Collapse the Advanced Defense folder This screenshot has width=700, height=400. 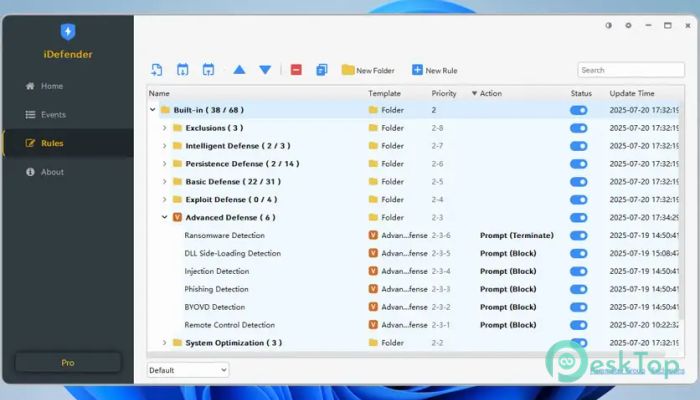164,217
